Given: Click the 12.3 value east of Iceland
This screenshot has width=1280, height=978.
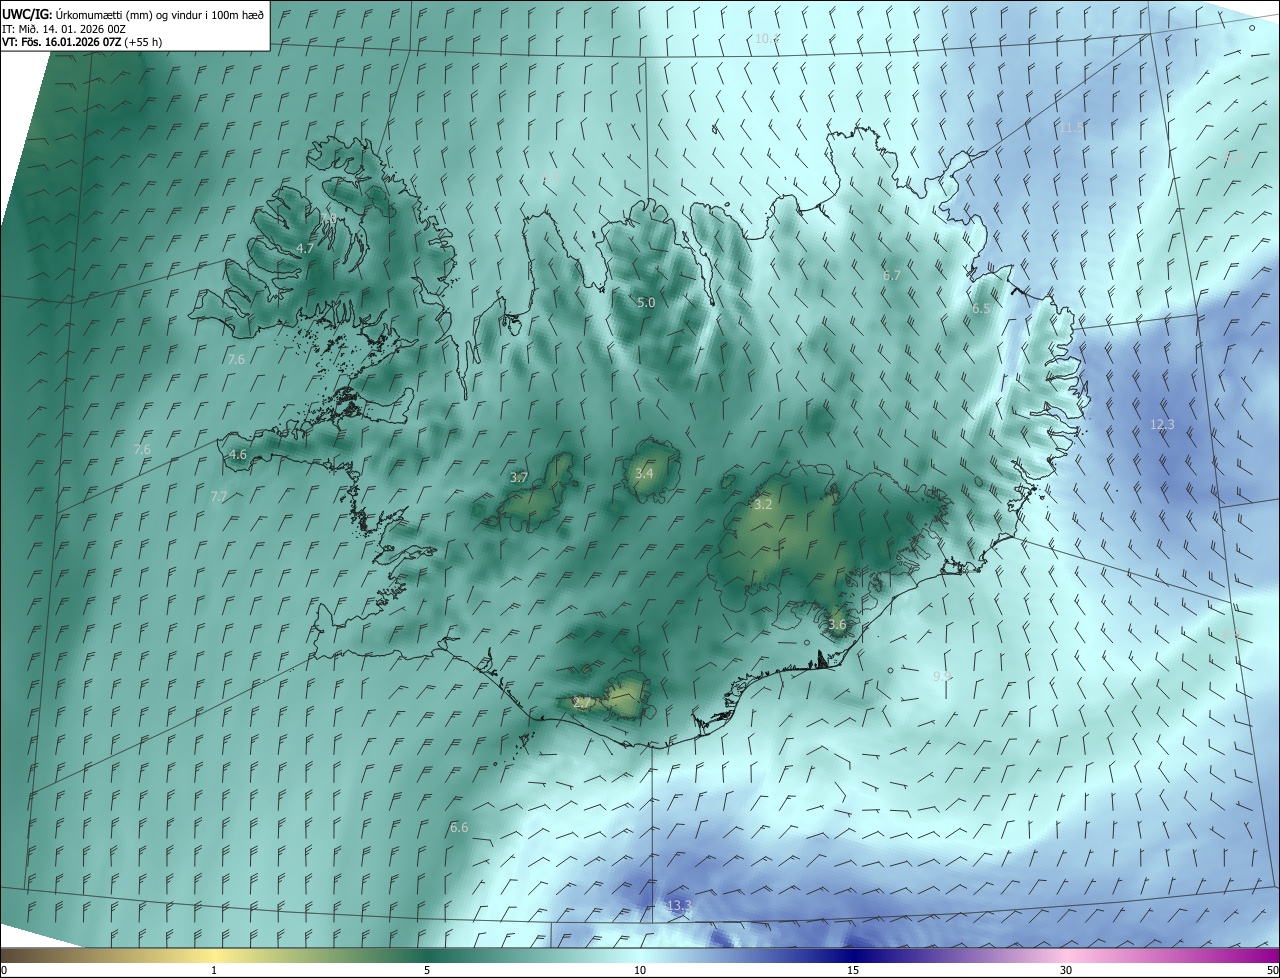Looking at the screenshot, I should [1162, 425].
